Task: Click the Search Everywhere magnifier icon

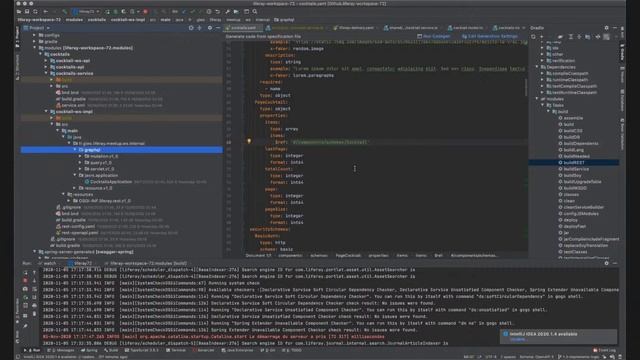Action: click(255, 11)
